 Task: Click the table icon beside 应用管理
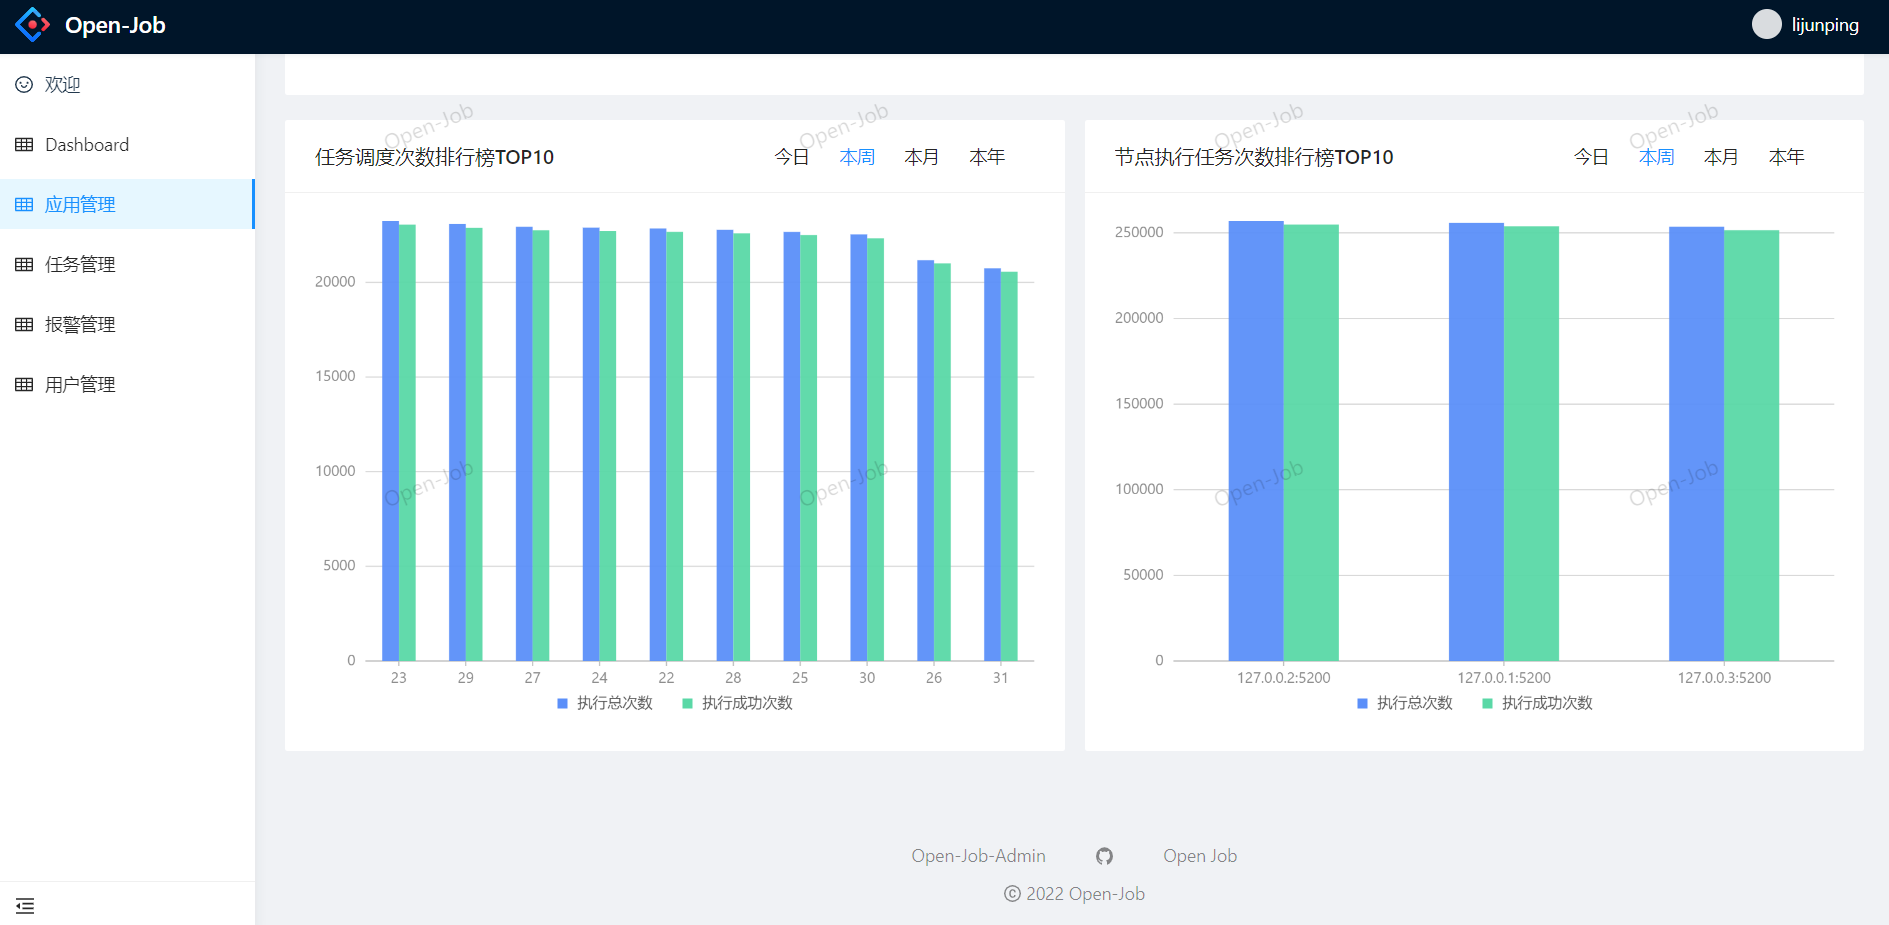pyautogui.click(x=24, y=205)
